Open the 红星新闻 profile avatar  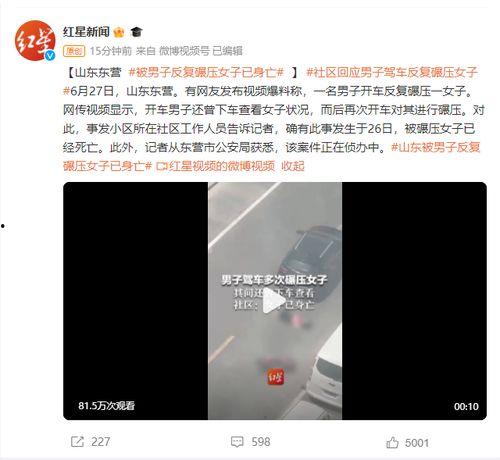(35, 40)
